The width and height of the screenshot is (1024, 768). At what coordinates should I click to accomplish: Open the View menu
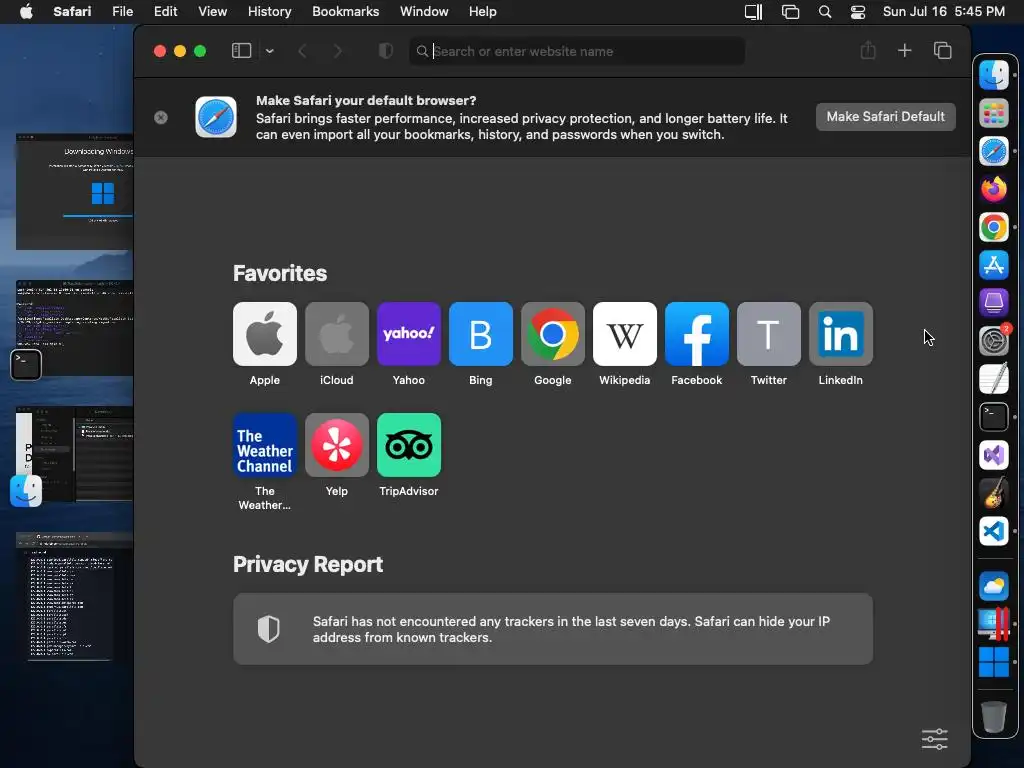click(212, 12)
